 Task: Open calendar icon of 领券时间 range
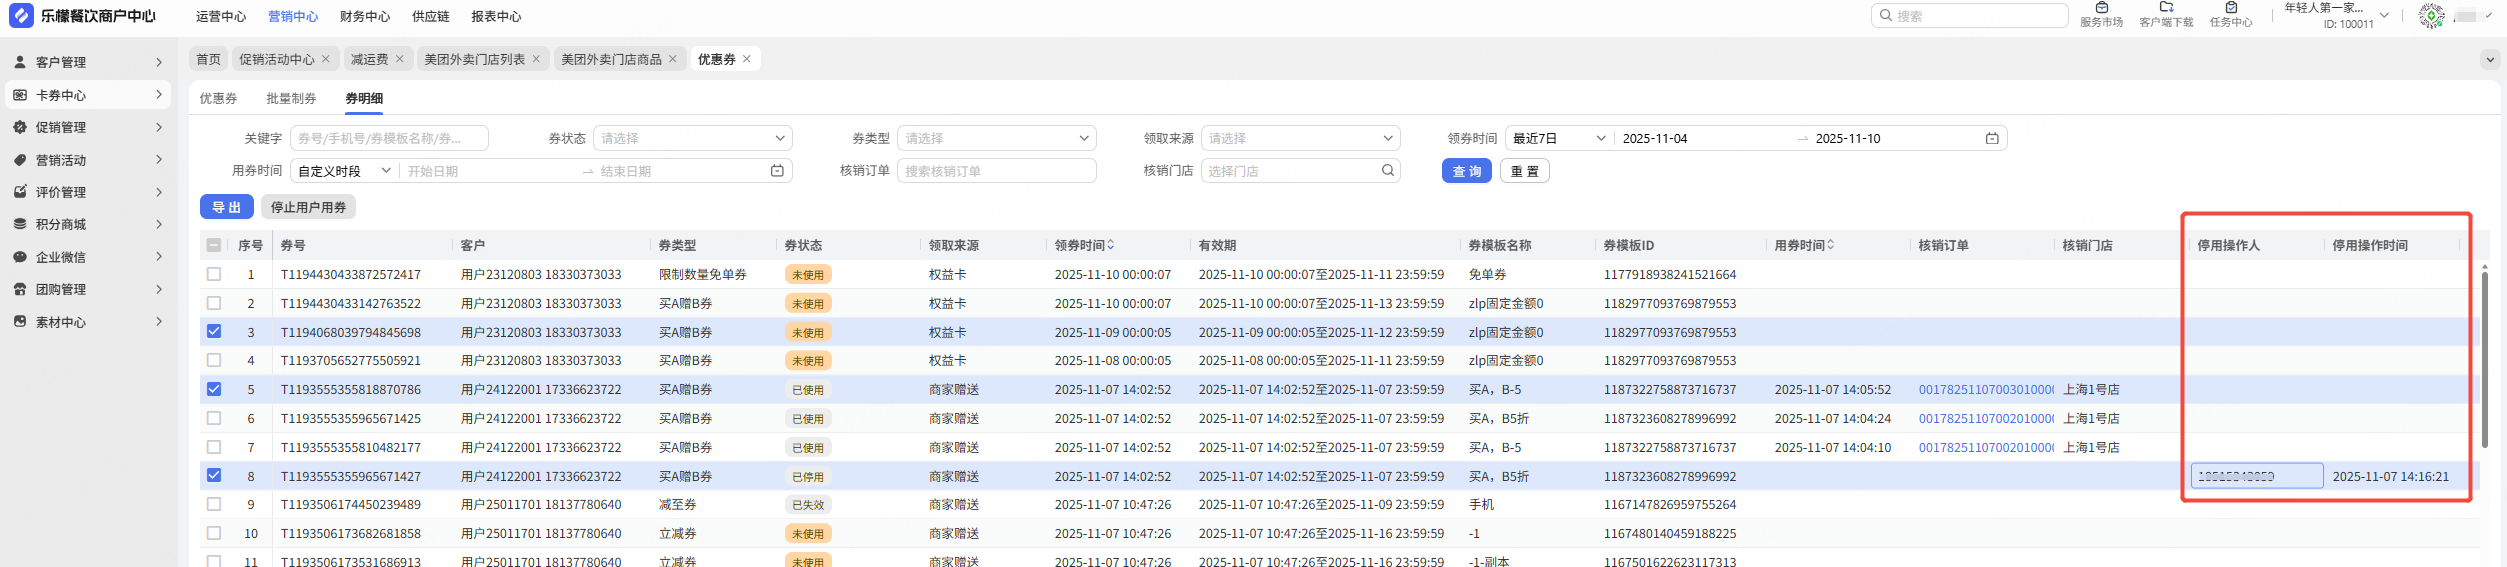(1991, 138)
